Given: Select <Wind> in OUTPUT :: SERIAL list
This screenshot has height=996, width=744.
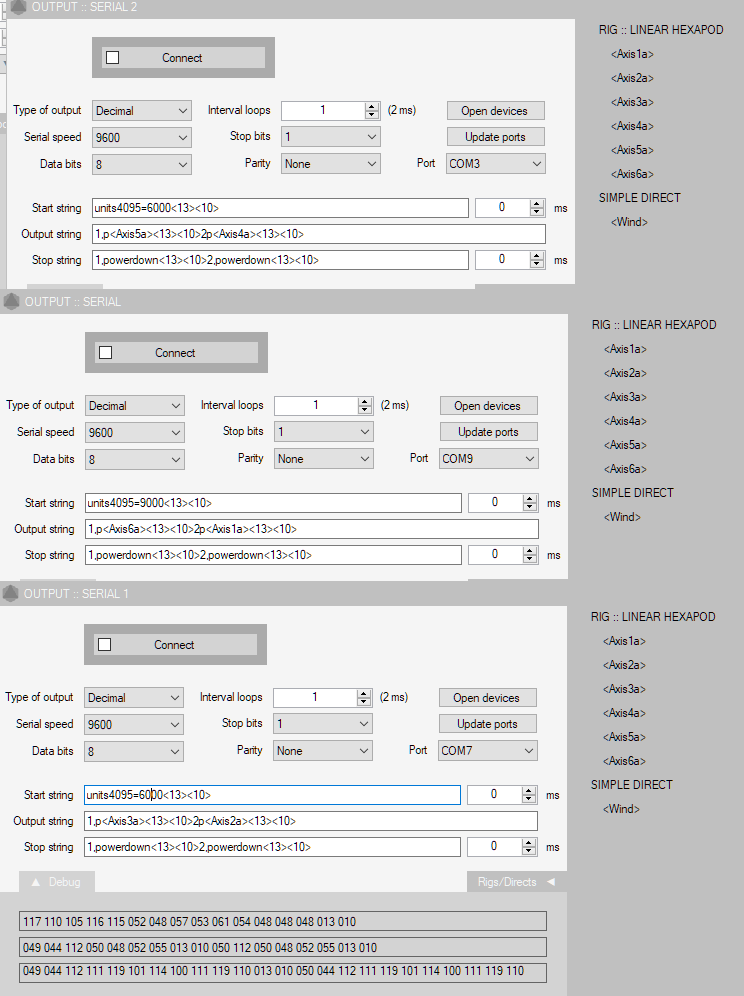Looking at the screenshot, I should 623,517.
